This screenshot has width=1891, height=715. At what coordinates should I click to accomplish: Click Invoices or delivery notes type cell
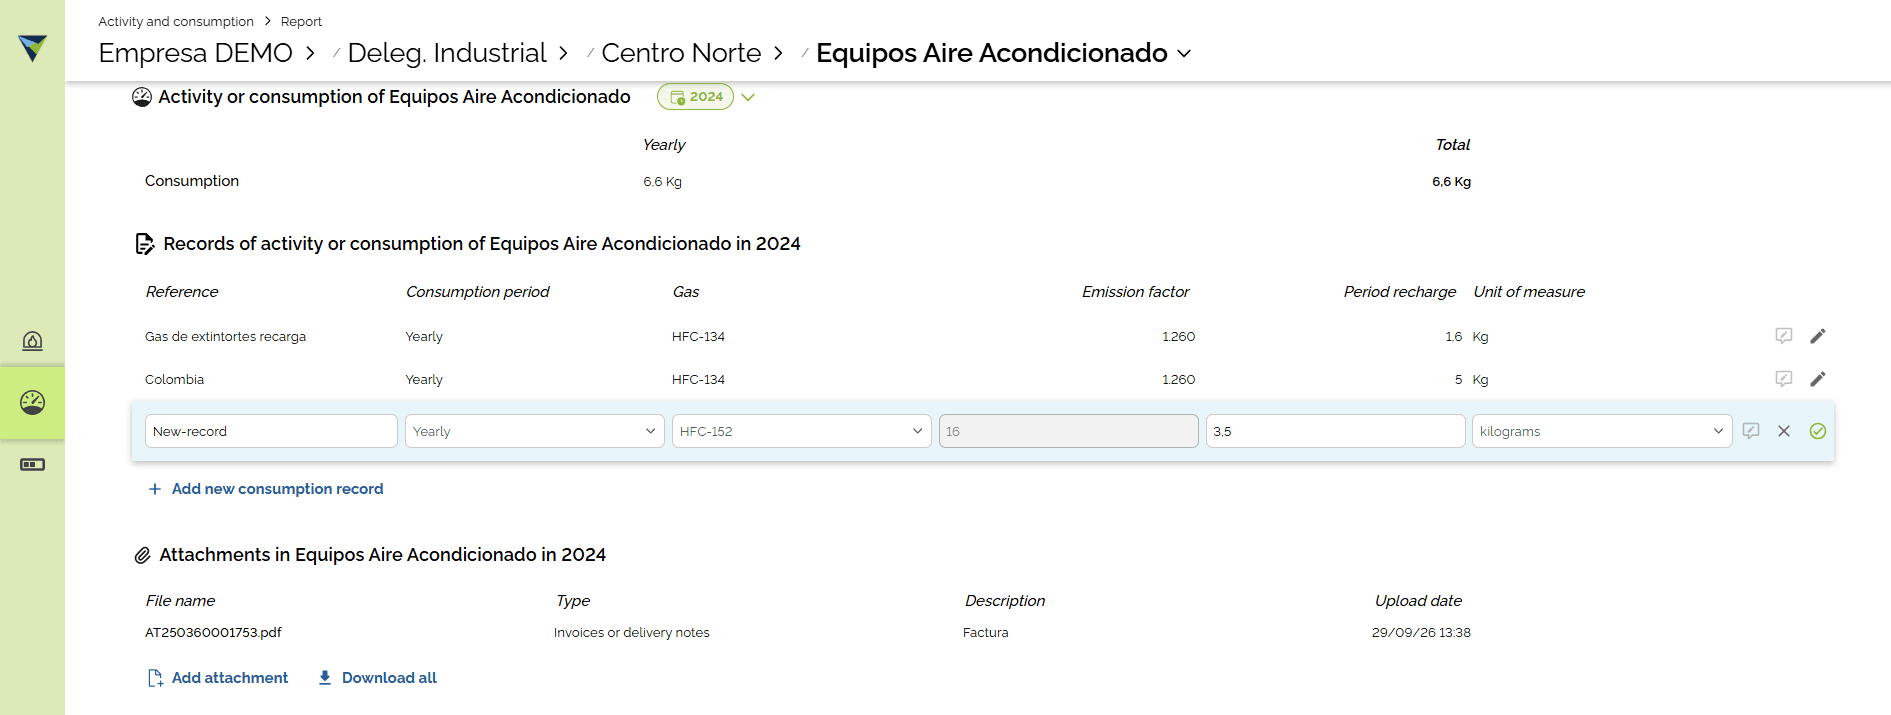[x=631, y=632]
